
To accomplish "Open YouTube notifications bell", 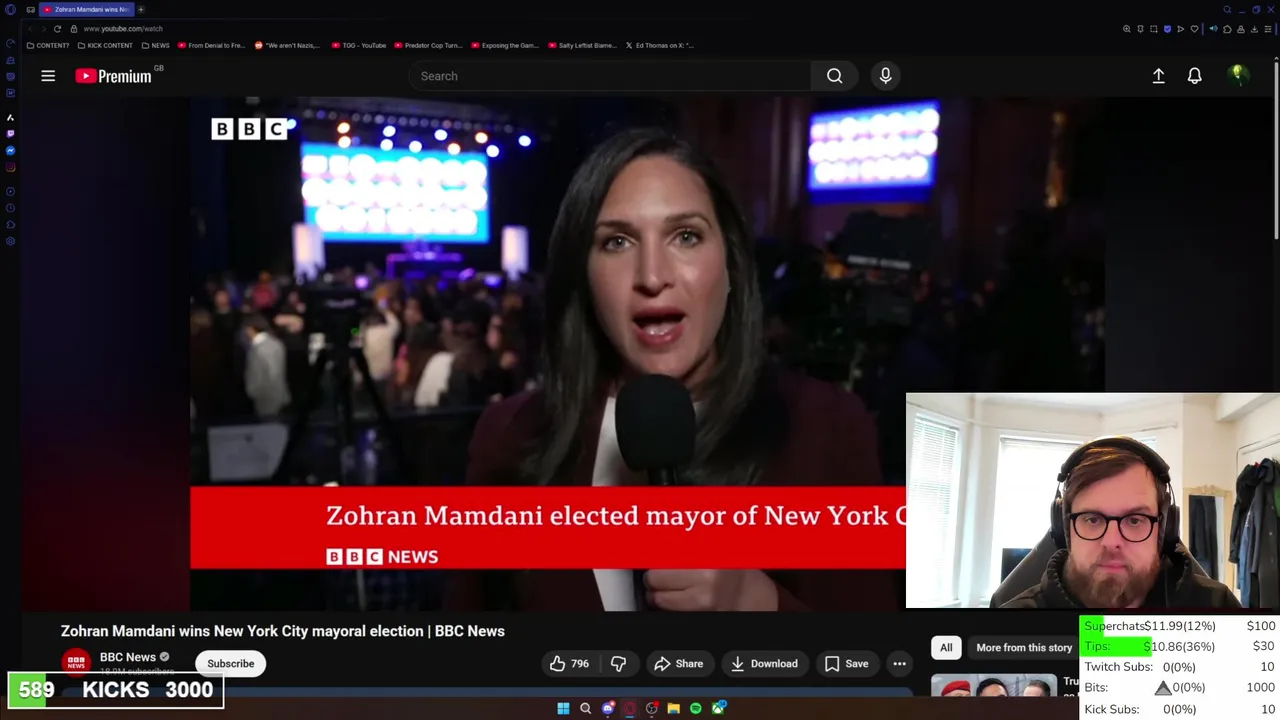I will pyautogui.click(x=1194, y=76).
